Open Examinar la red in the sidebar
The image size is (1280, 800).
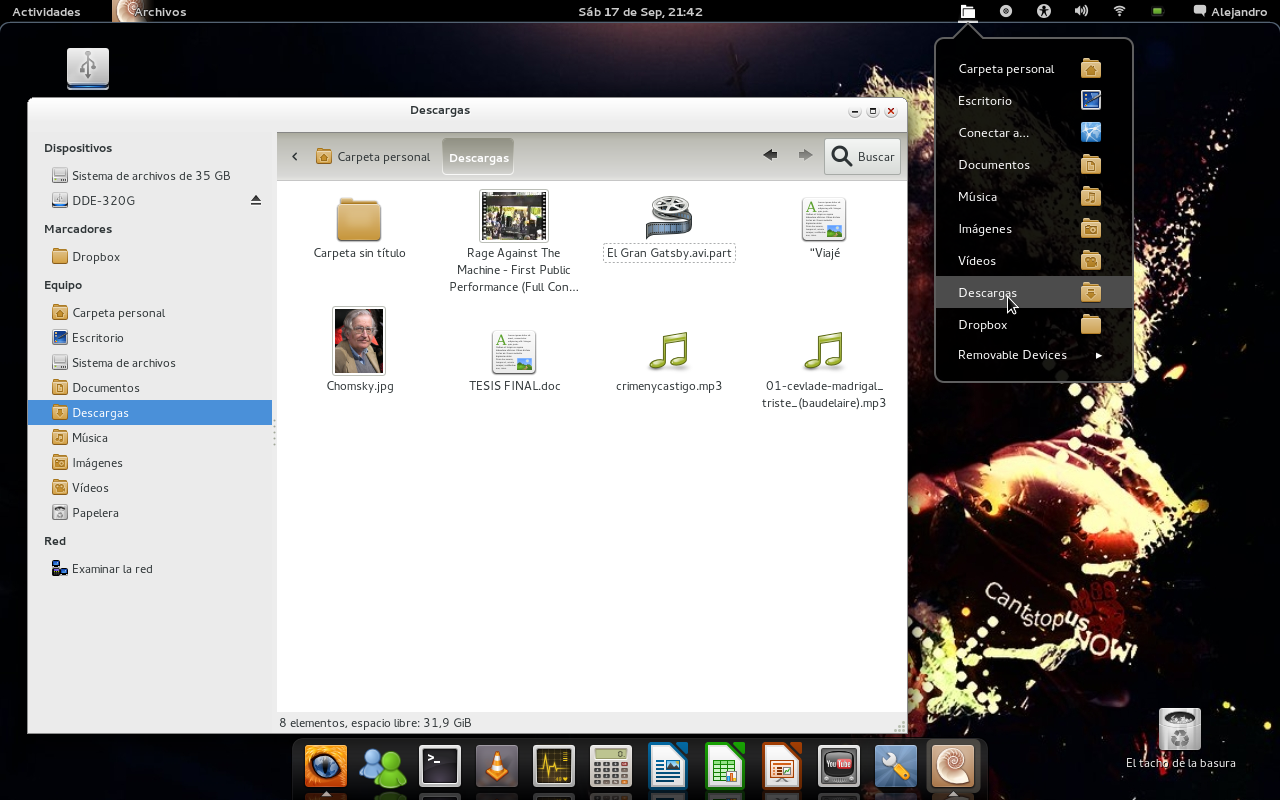click(x=150, y=568)
